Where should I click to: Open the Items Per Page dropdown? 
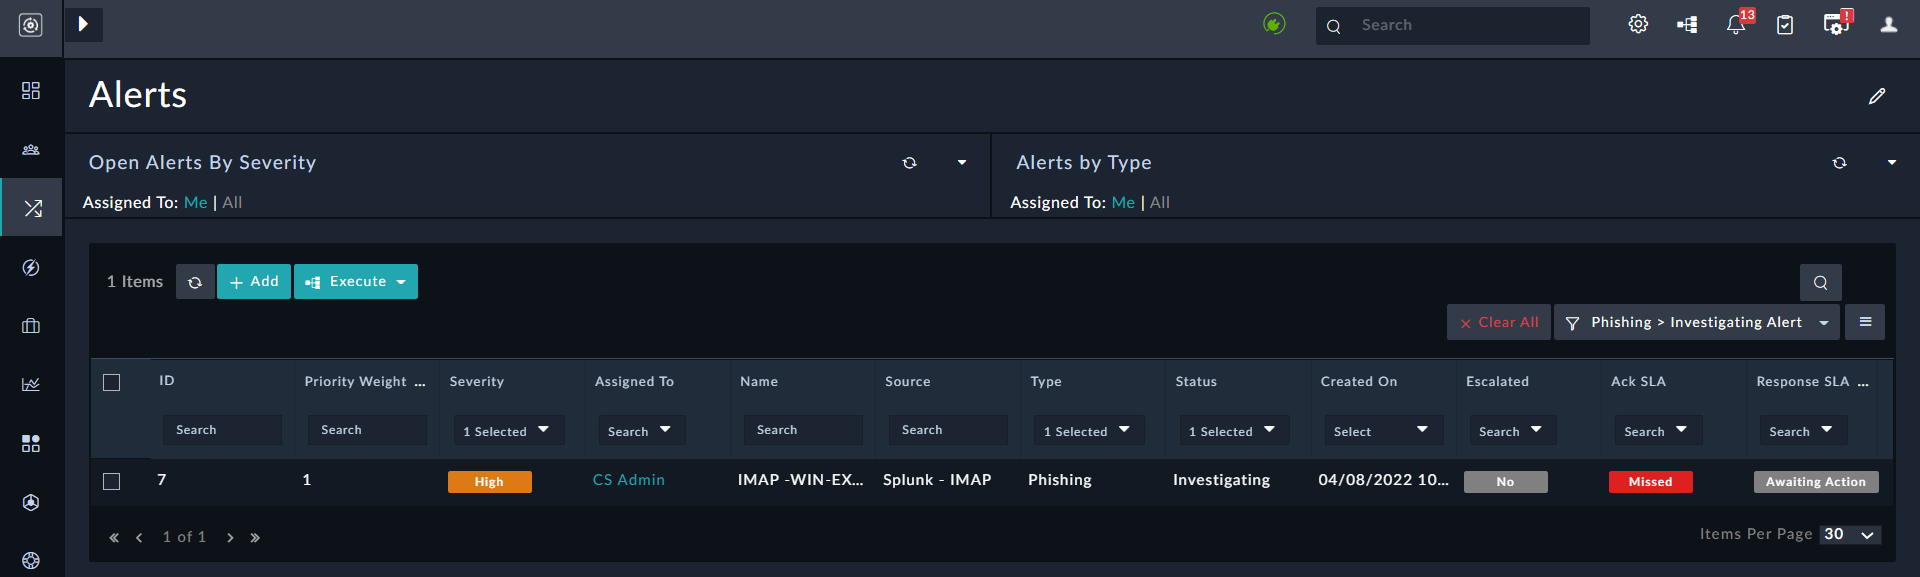pyautogui.click(x=1850, y=535)
